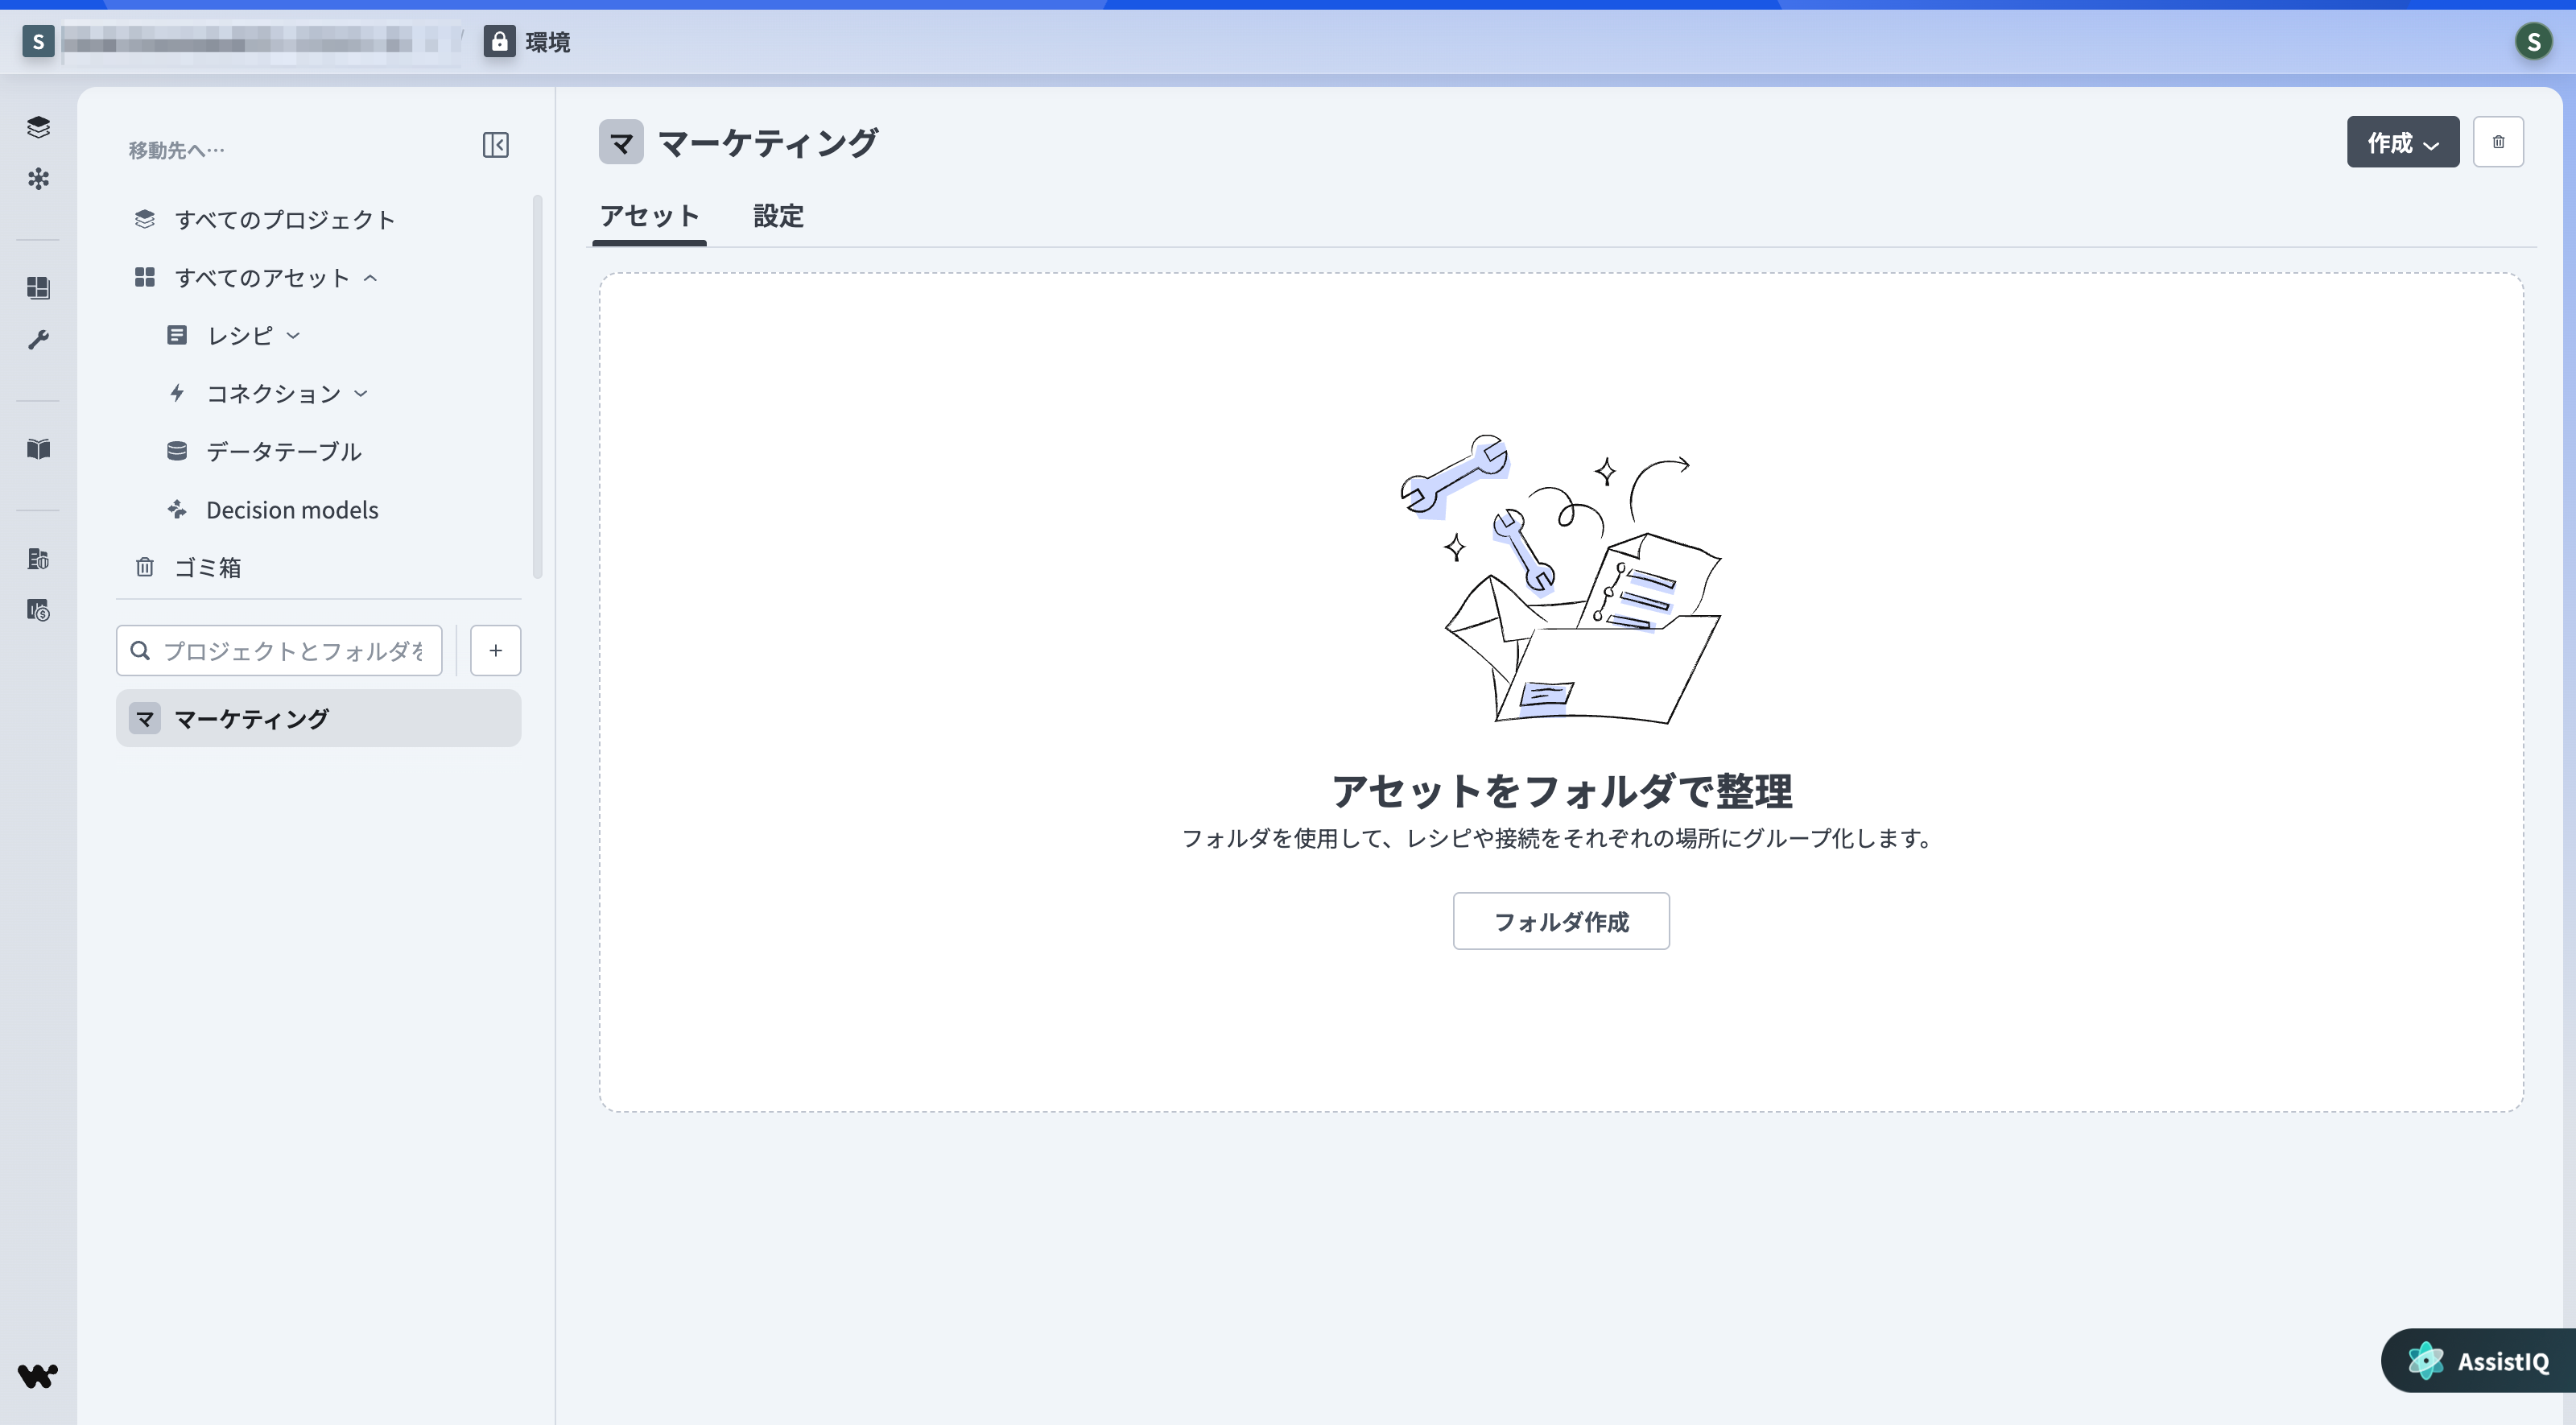Screen dimensions: 2576x1425
Task: Open Decision models in the sidebar
Action: (x=292, y=510)
